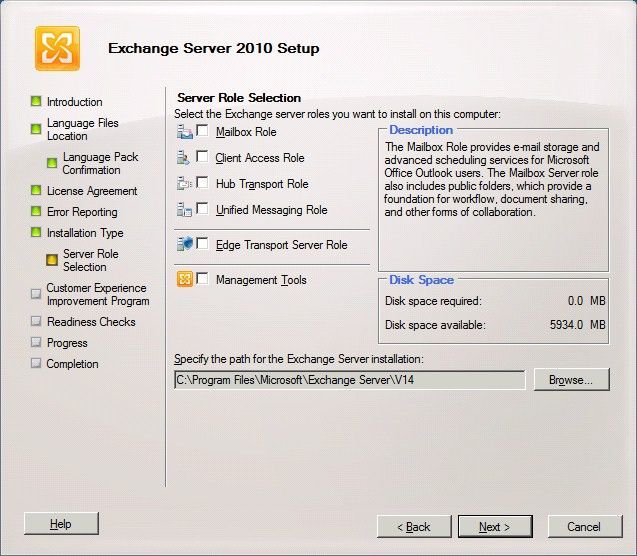This screenshot has width=637, height=556.
Task: Click the Exchange Server logo icon
Action: pos(57,48)
